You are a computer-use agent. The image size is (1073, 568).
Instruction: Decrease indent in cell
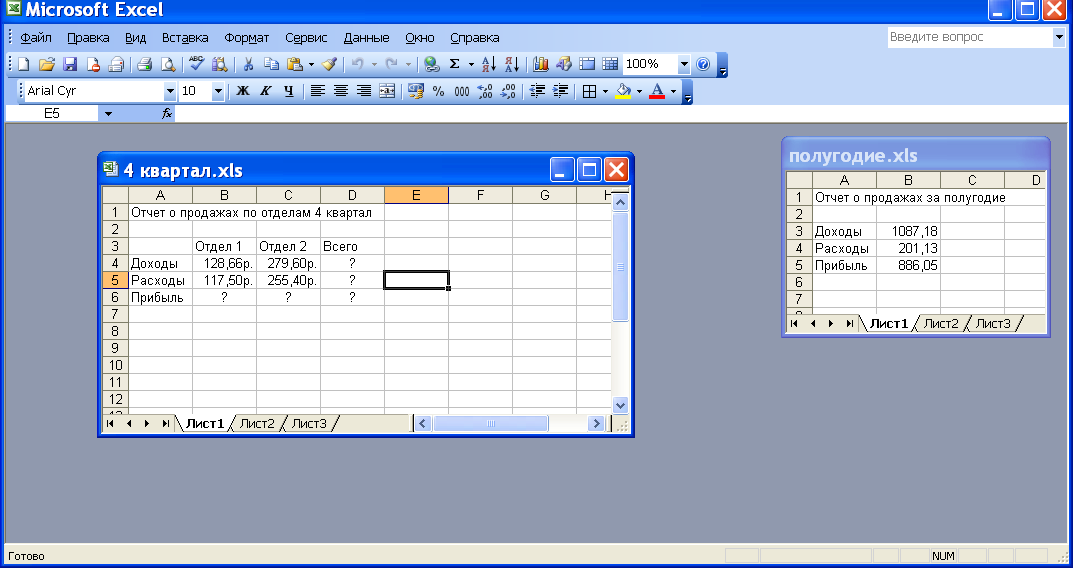point(537,91)
